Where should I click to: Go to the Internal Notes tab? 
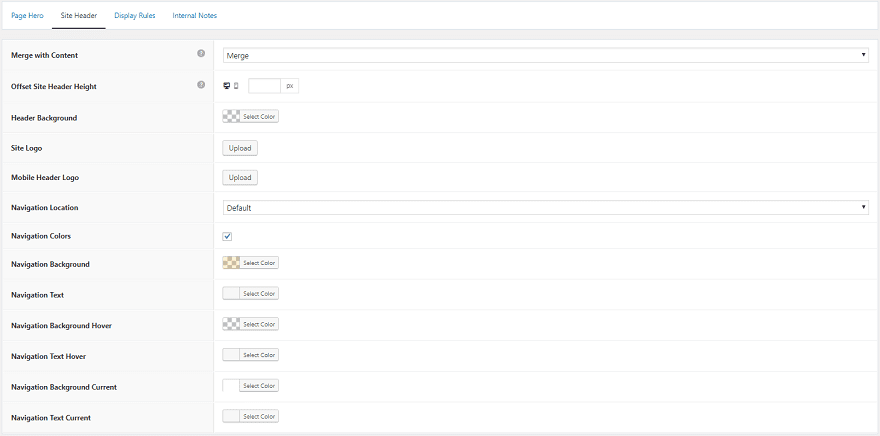(x=194, y=16)
